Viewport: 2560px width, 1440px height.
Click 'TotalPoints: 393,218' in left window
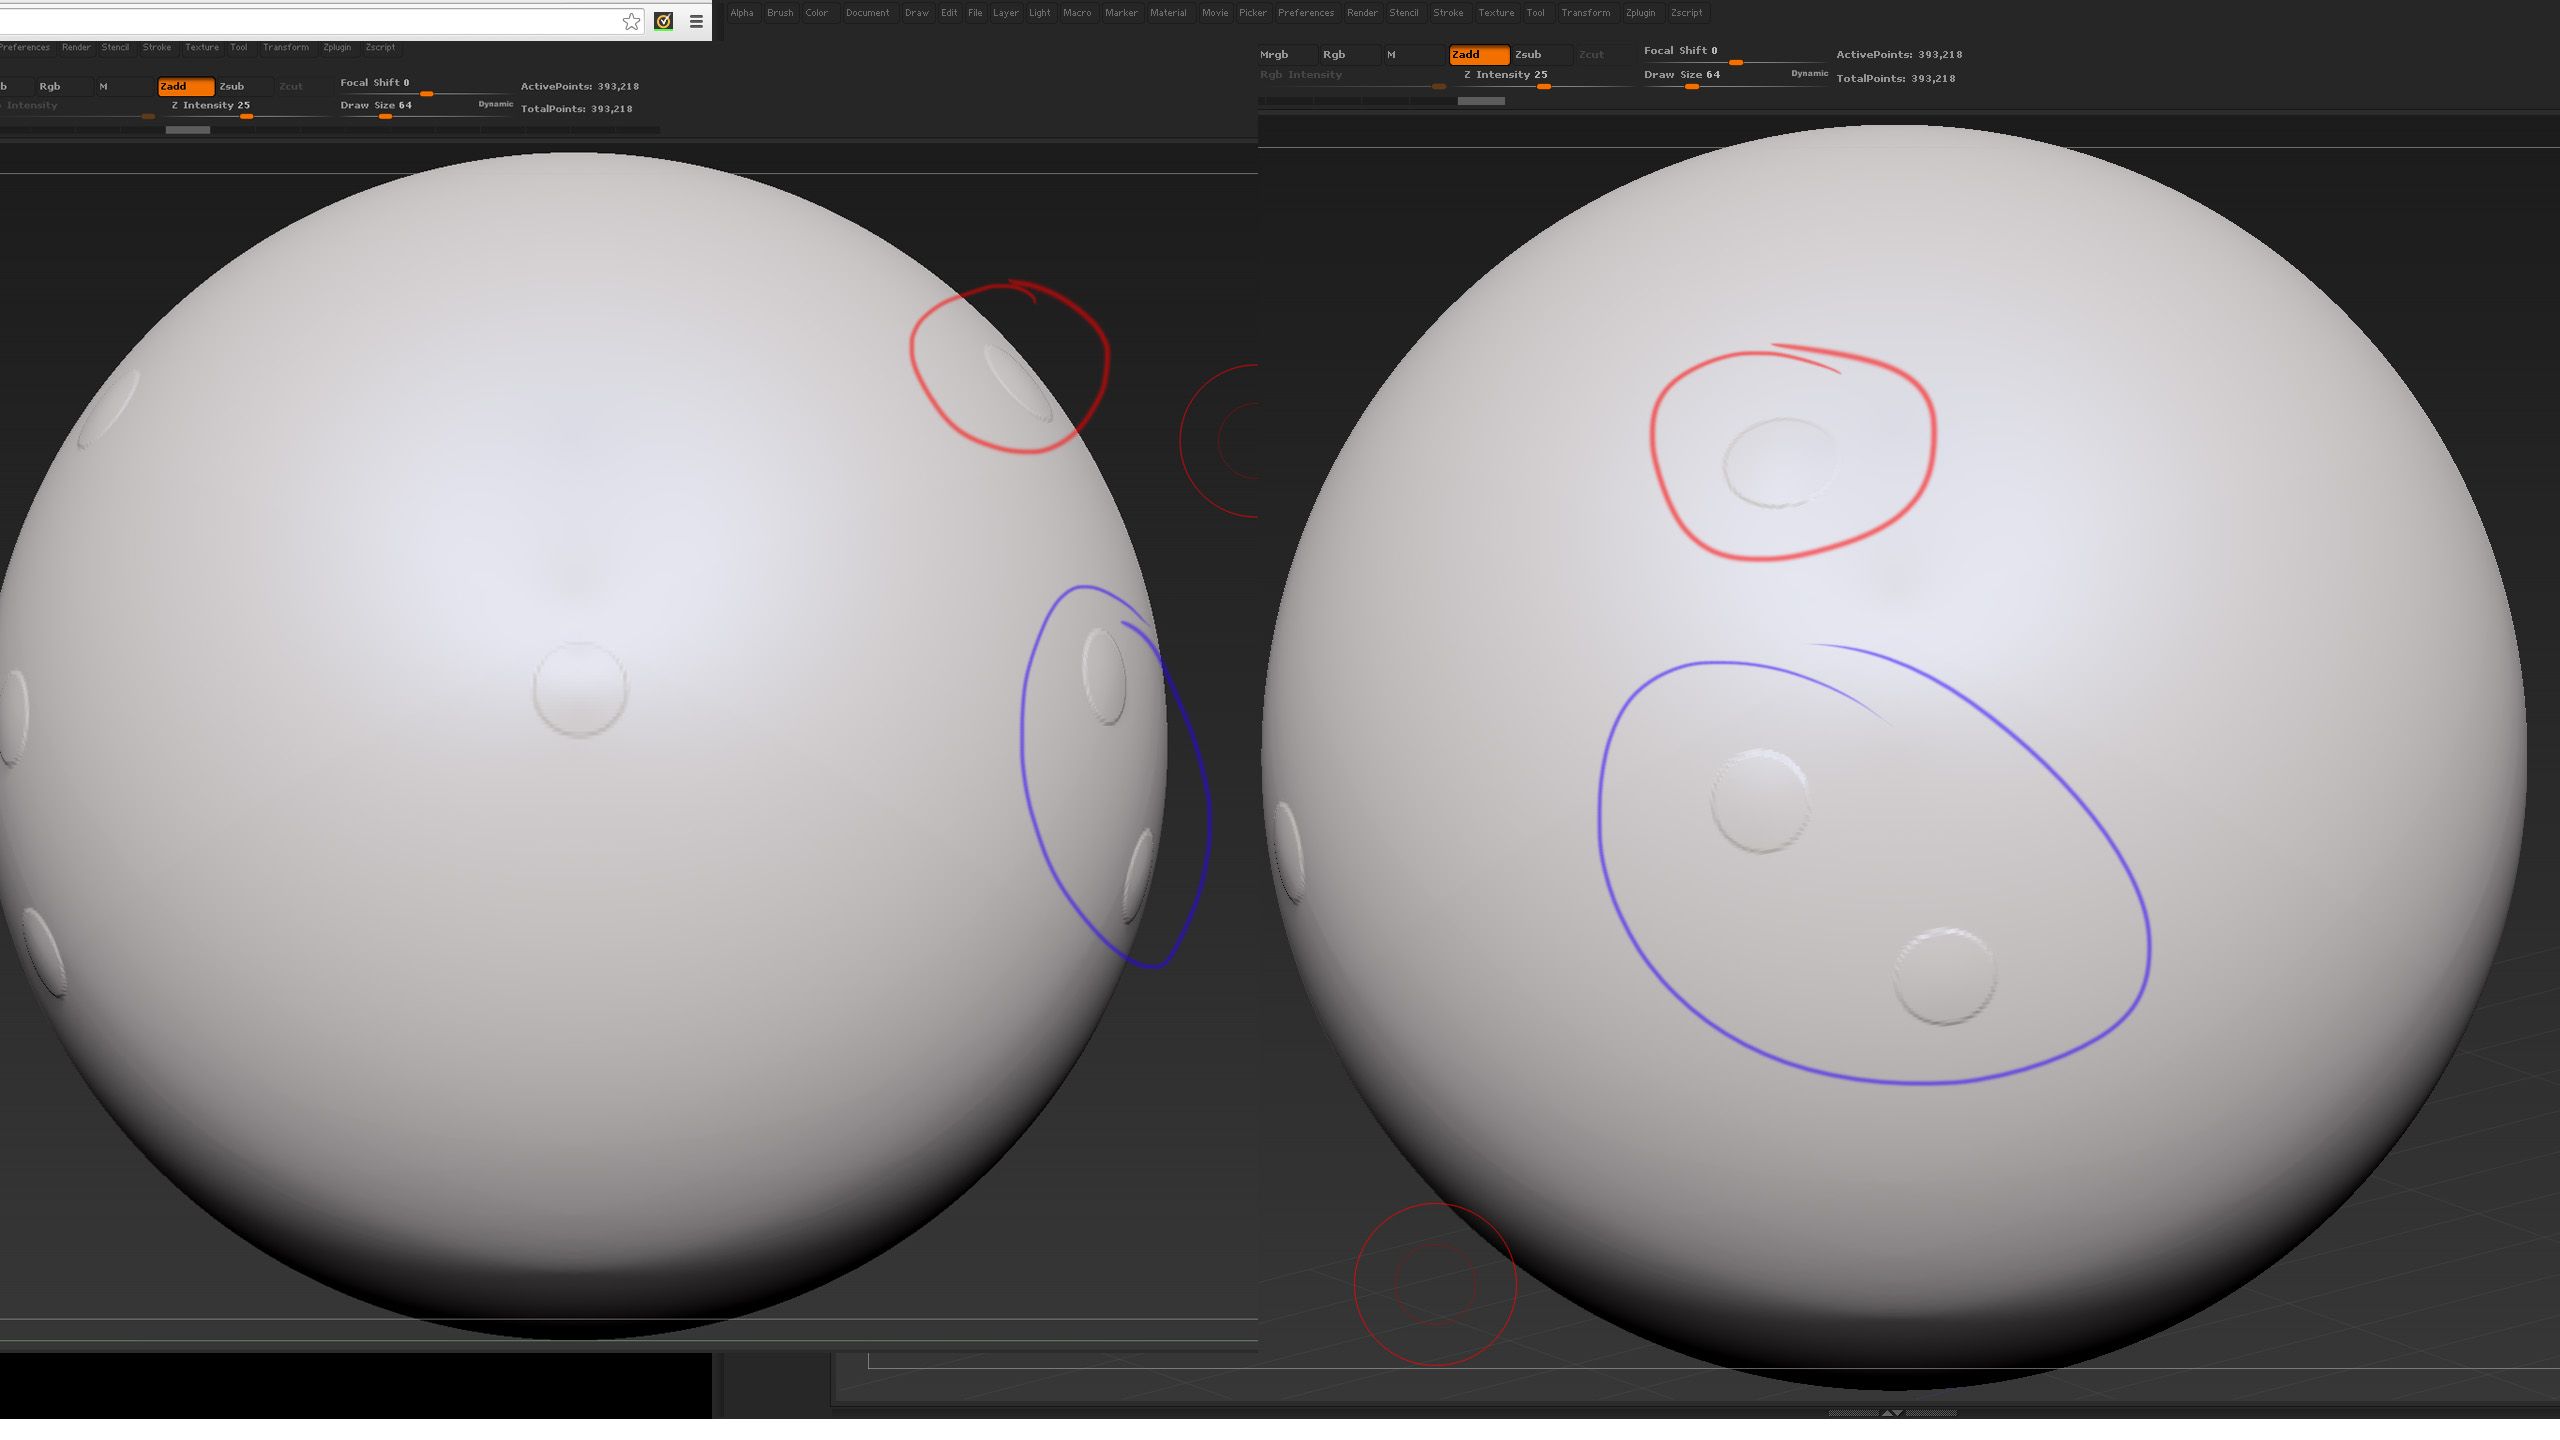pyautogui.click(x=577, y=109)
